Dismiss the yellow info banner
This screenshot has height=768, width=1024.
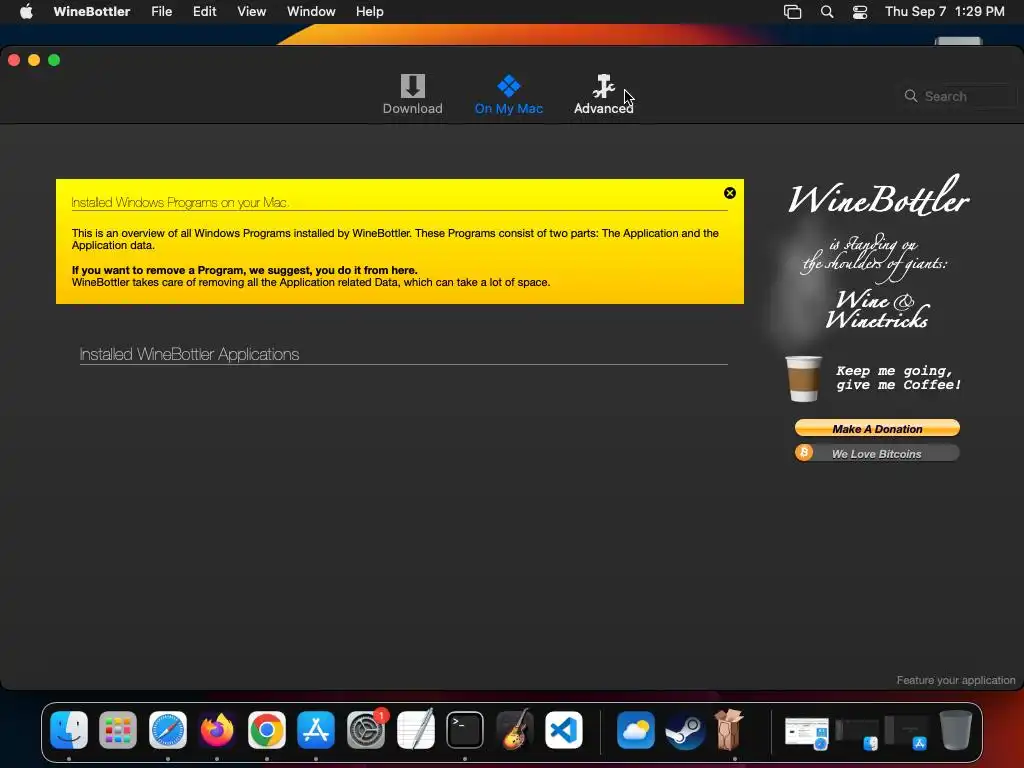point(729,193)
